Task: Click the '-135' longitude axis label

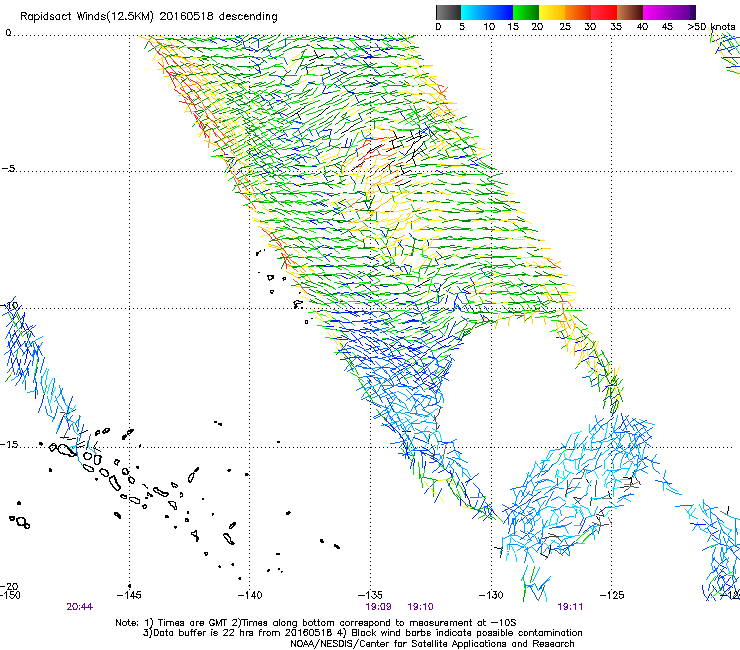Action: pos(370,595)
